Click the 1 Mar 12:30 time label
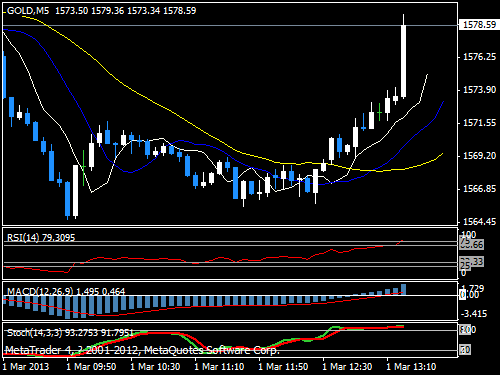Viewport: 500px width, 375px height. tap(347, 367)
